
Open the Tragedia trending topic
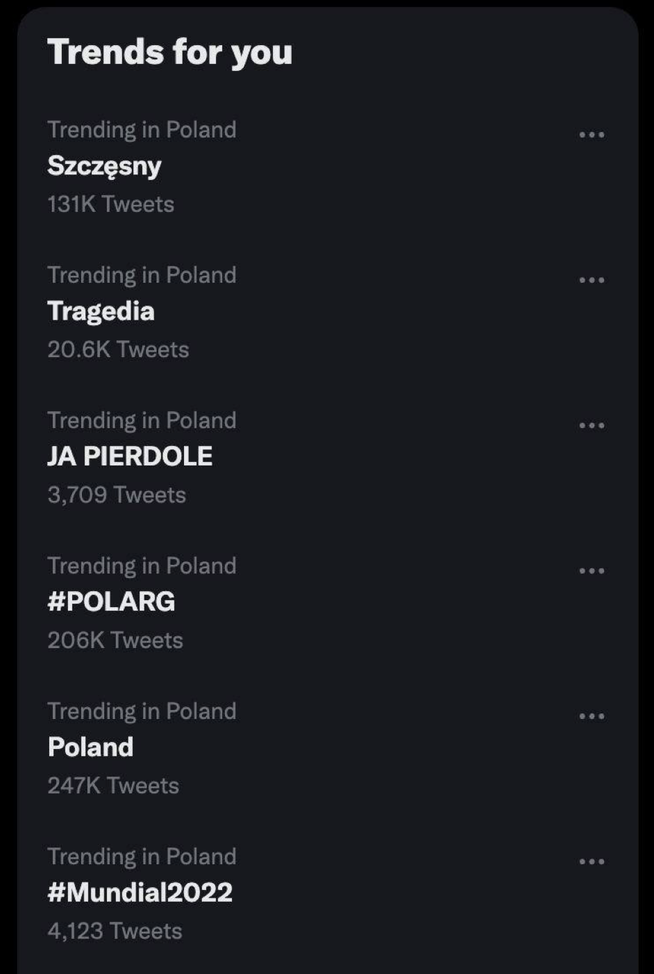click(101, 311)
